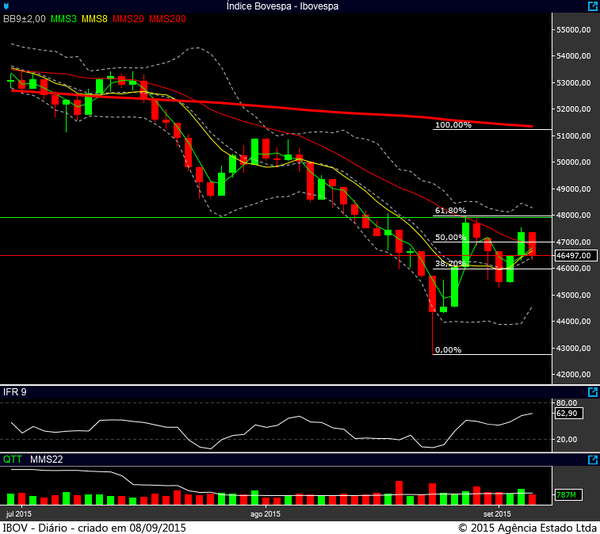Click the QTT volume label
600x534 pixels.
pos(12,459)
